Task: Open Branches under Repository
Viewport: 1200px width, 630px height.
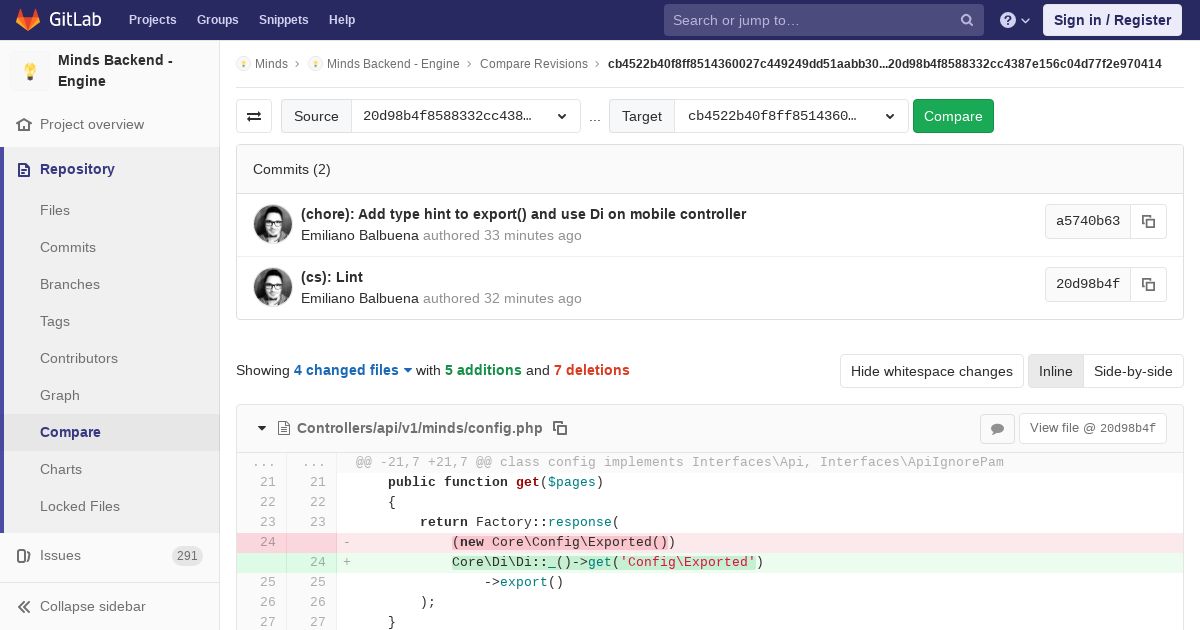Action: 70,285
